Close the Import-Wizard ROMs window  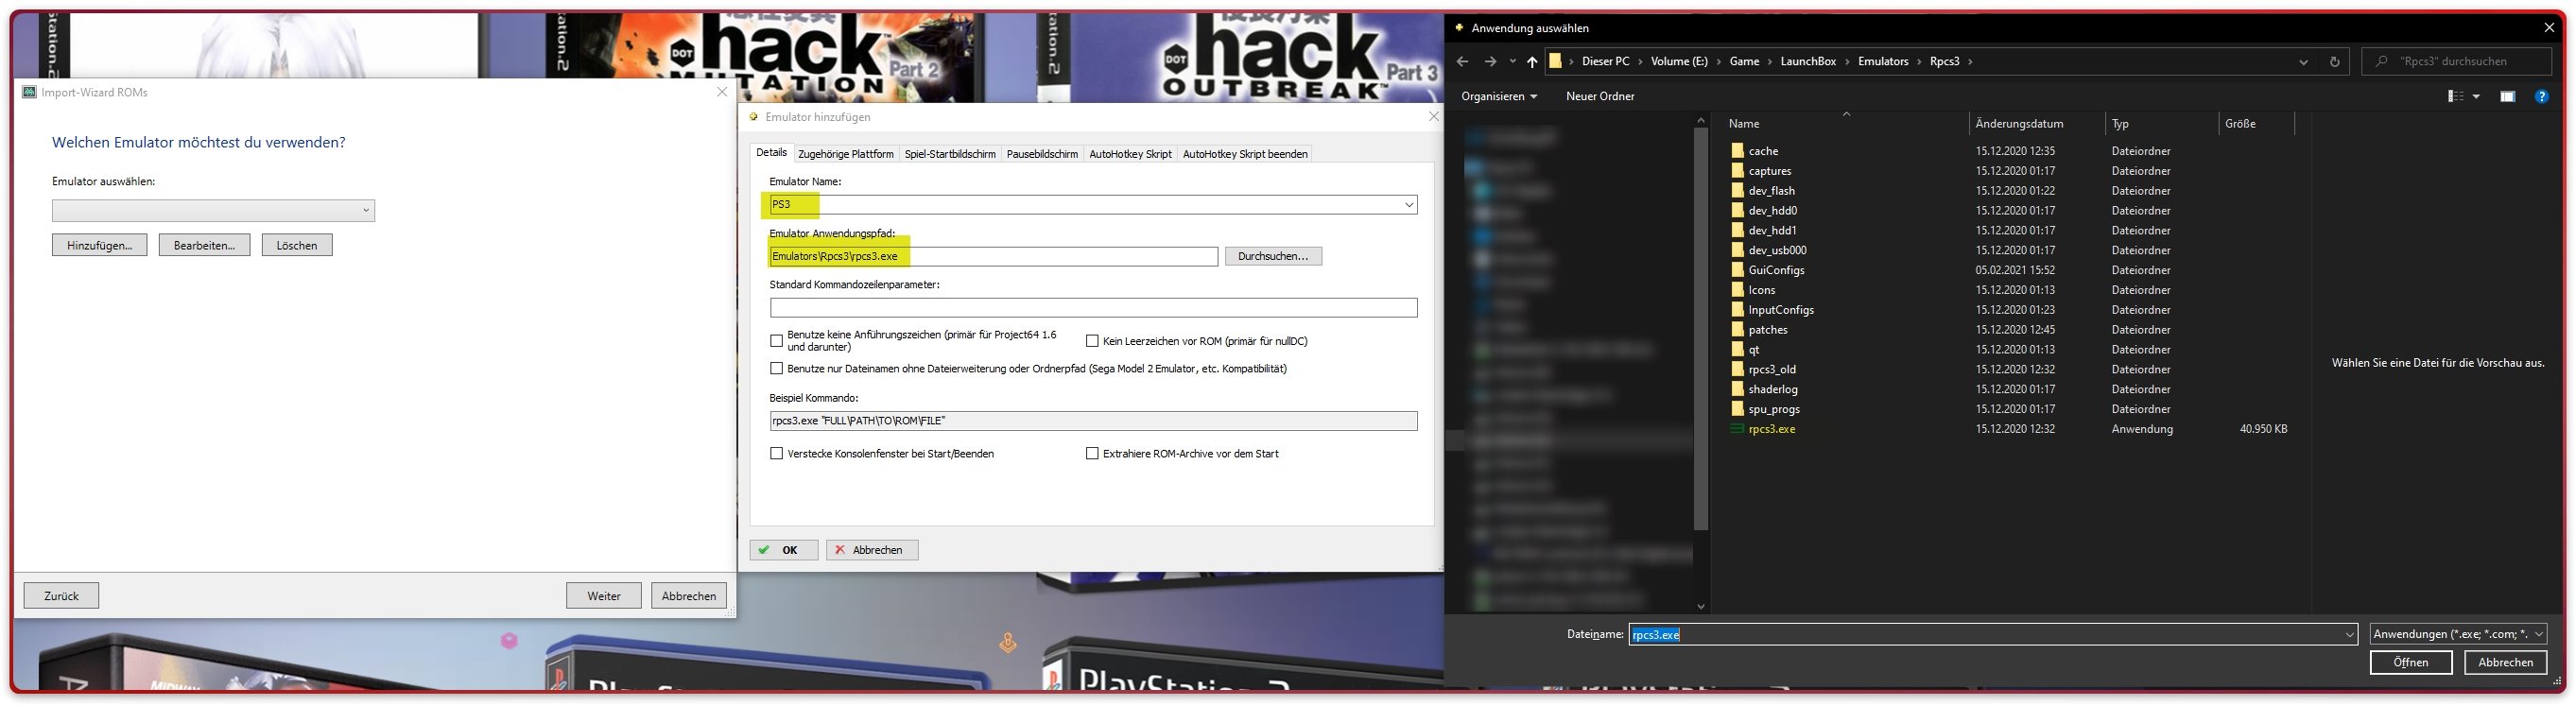click(x=722, y=92)
